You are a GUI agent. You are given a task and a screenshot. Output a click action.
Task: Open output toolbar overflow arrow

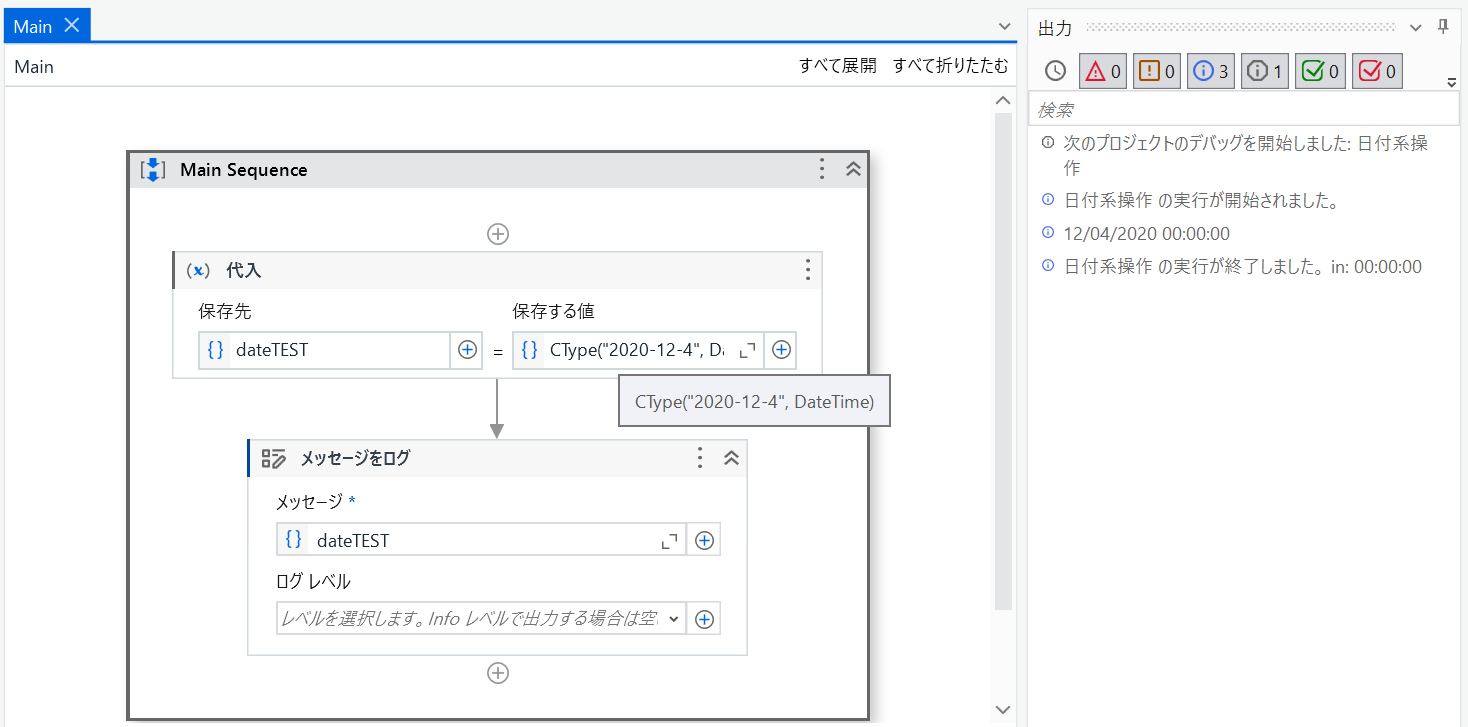click(x=1452, y=82)
